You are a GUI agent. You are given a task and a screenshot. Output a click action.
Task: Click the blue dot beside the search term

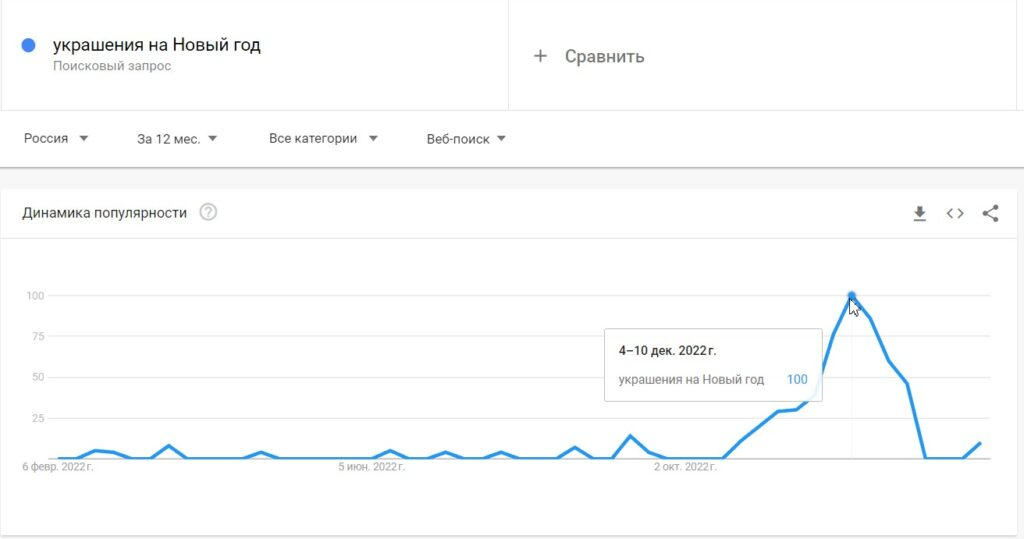(x=28, y=45)
